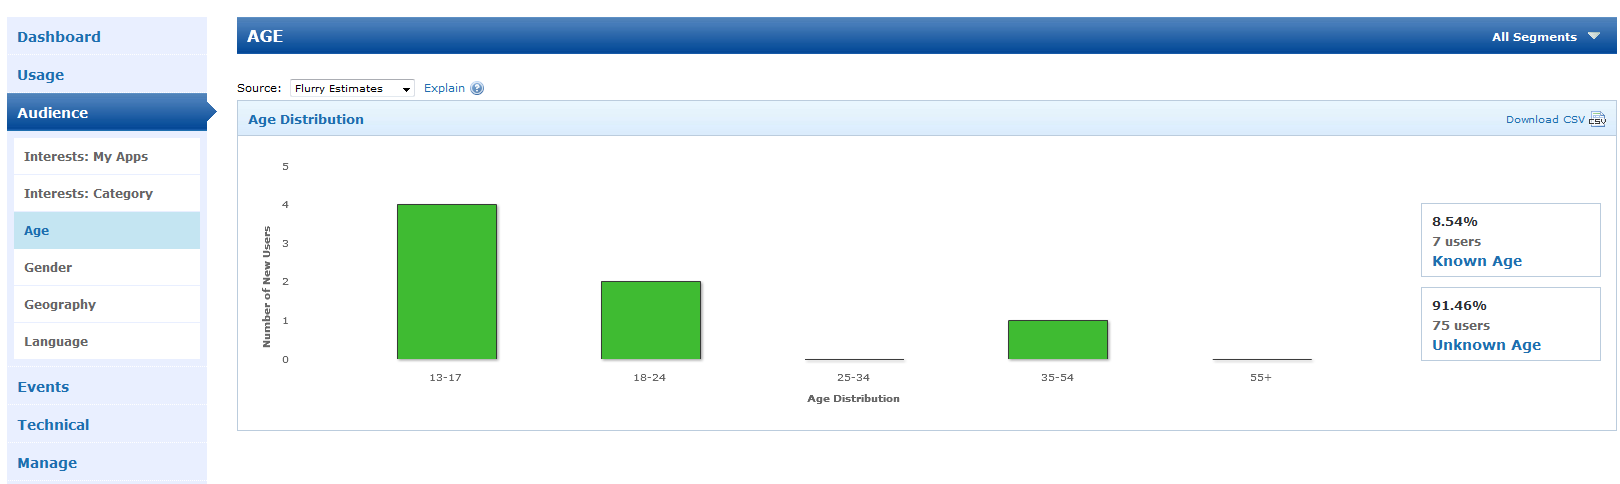This screenshot has height=484, width=1620.
Task: Click the '7 users' count text
Action: coord(1456,241)
